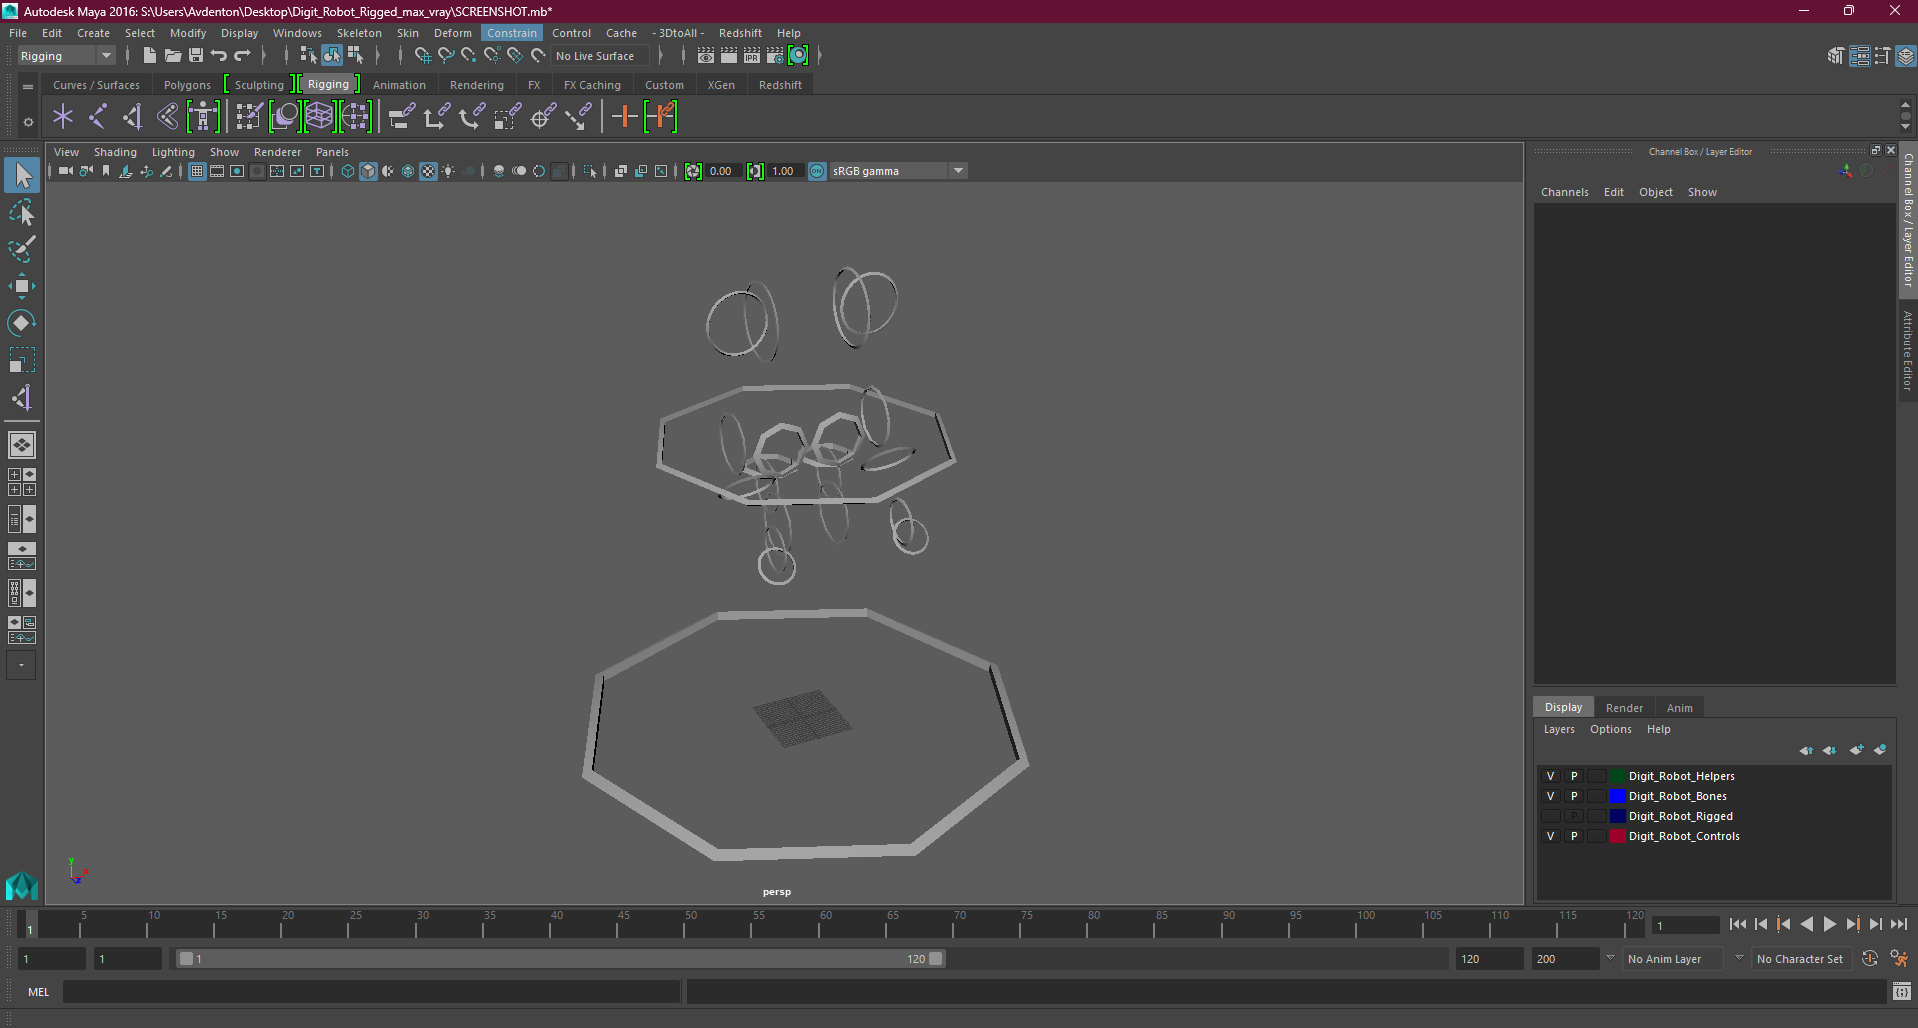Go to start of playback range

tap(1738, 925)
